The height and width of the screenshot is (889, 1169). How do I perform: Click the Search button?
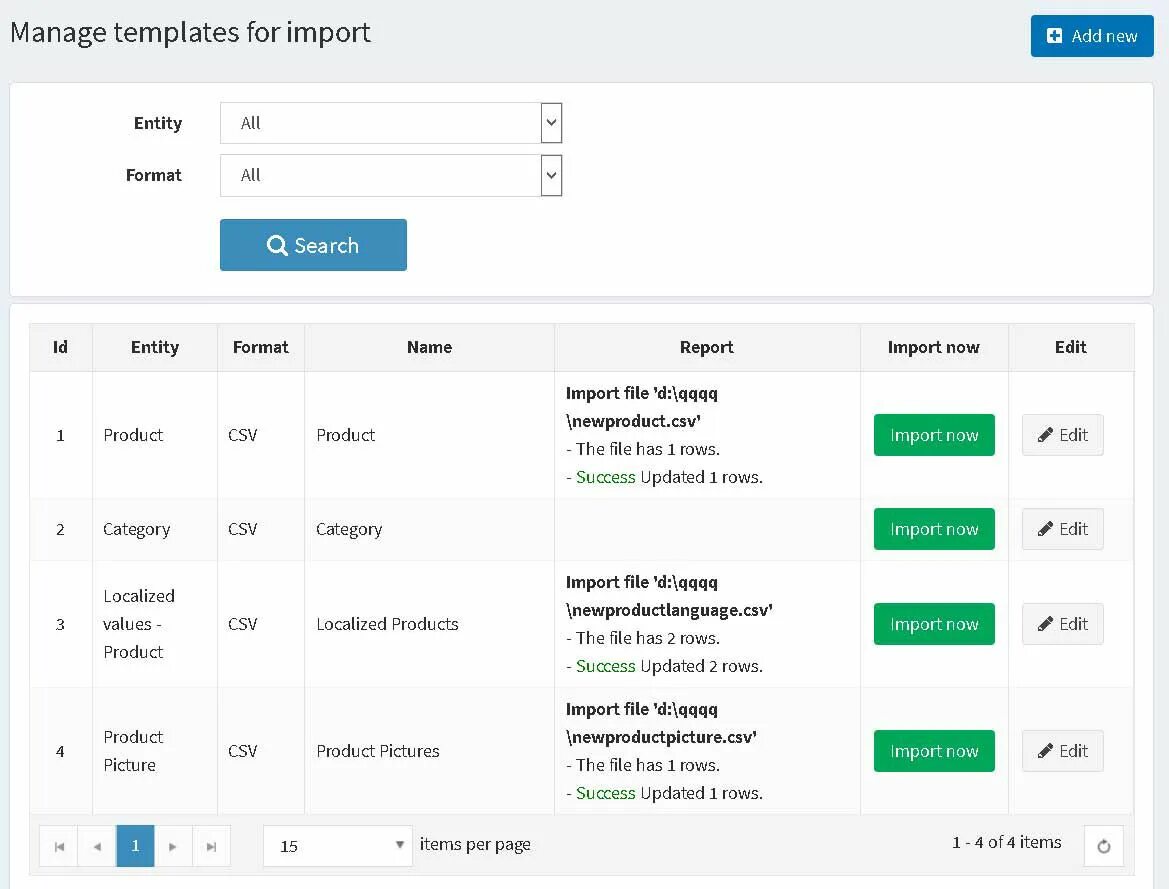tap(313, 245)
